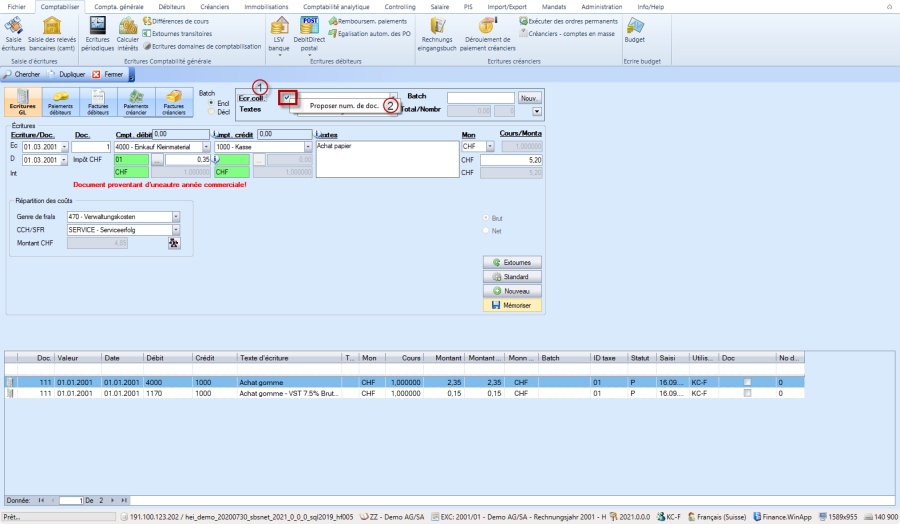Image resolution: width=900 pixels, height=524 pixels.
Task: Open the CCH/SFR Serviceerfolg dropdown
Action: pyautogui.click(x=176, y=229)
